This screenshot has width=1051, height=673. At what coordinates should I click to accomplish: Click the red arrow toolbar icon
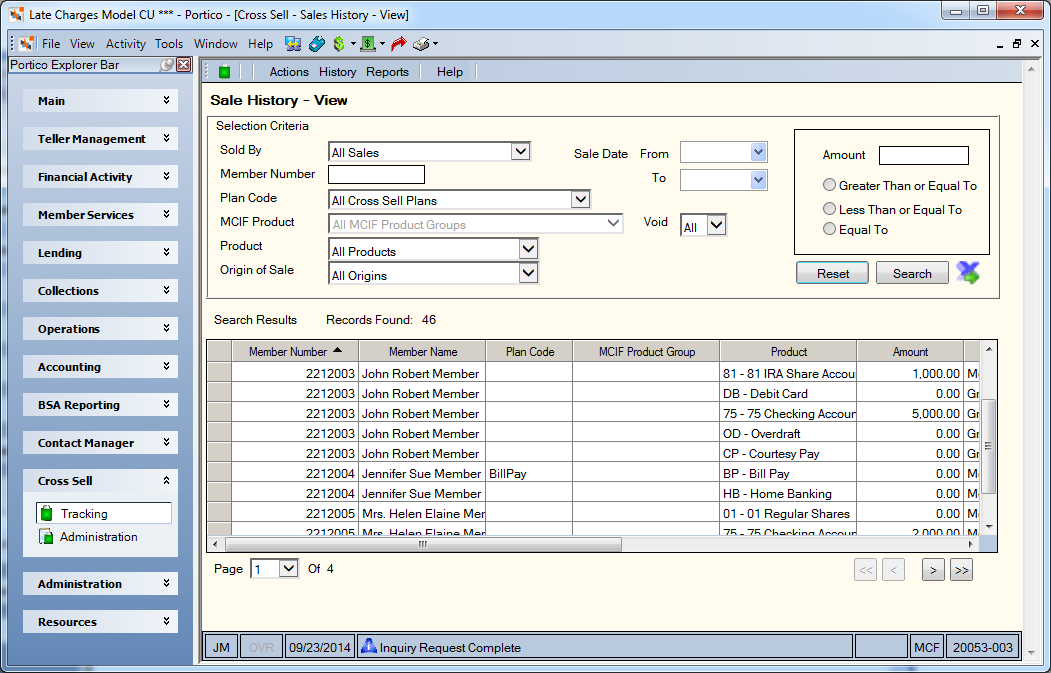(x=399, y=44)
